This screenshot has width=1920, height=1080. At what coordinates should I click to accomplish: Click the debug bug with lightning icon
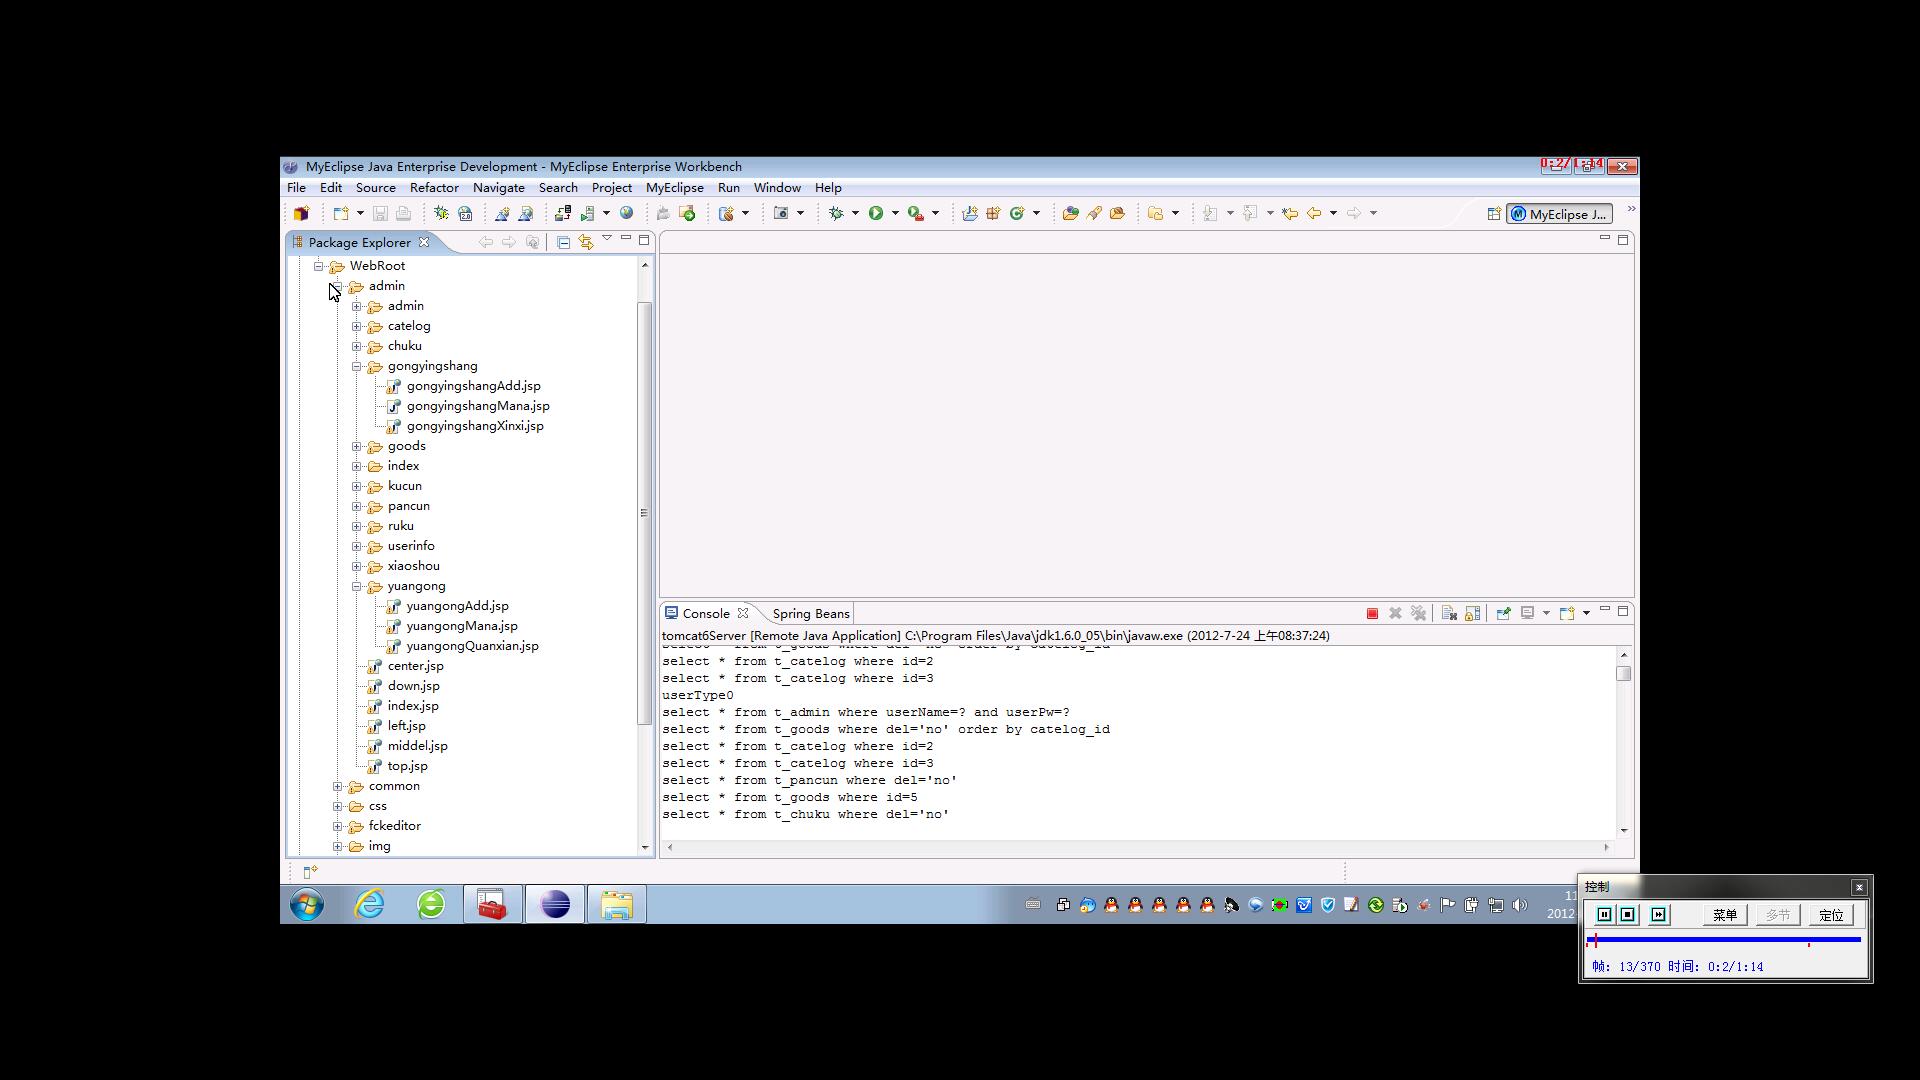click(441, 213)
